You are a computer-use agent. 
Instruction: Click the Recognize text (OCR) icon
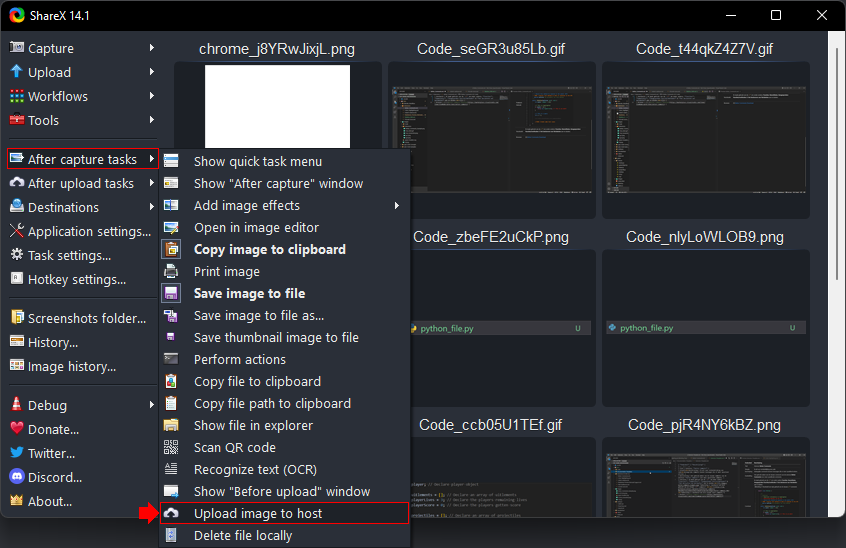coord(171,469)
